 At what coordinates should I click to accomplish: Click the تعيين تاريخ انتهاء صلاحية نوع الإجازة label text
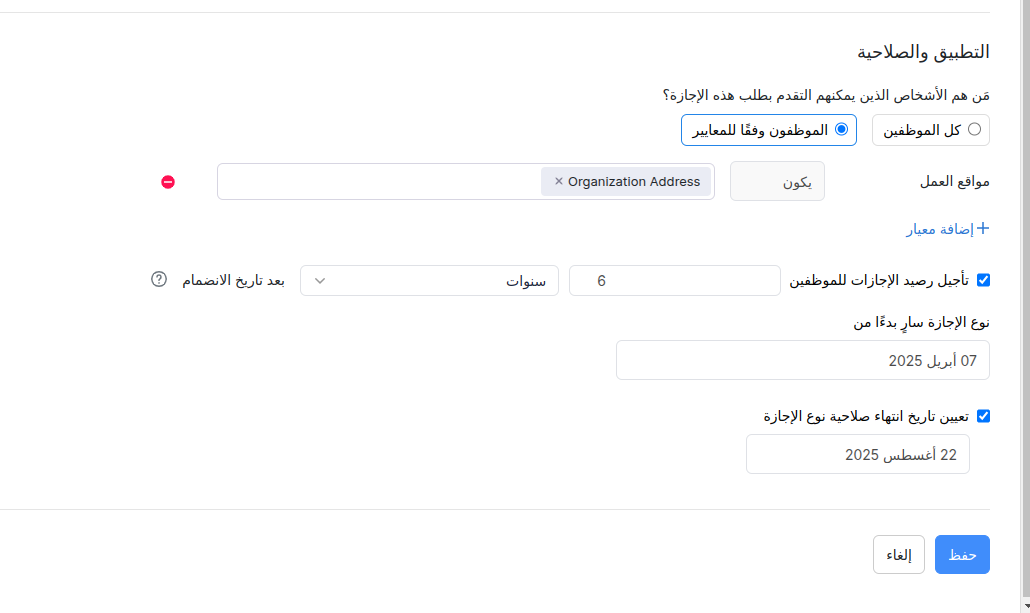click(x=867, y=416)
